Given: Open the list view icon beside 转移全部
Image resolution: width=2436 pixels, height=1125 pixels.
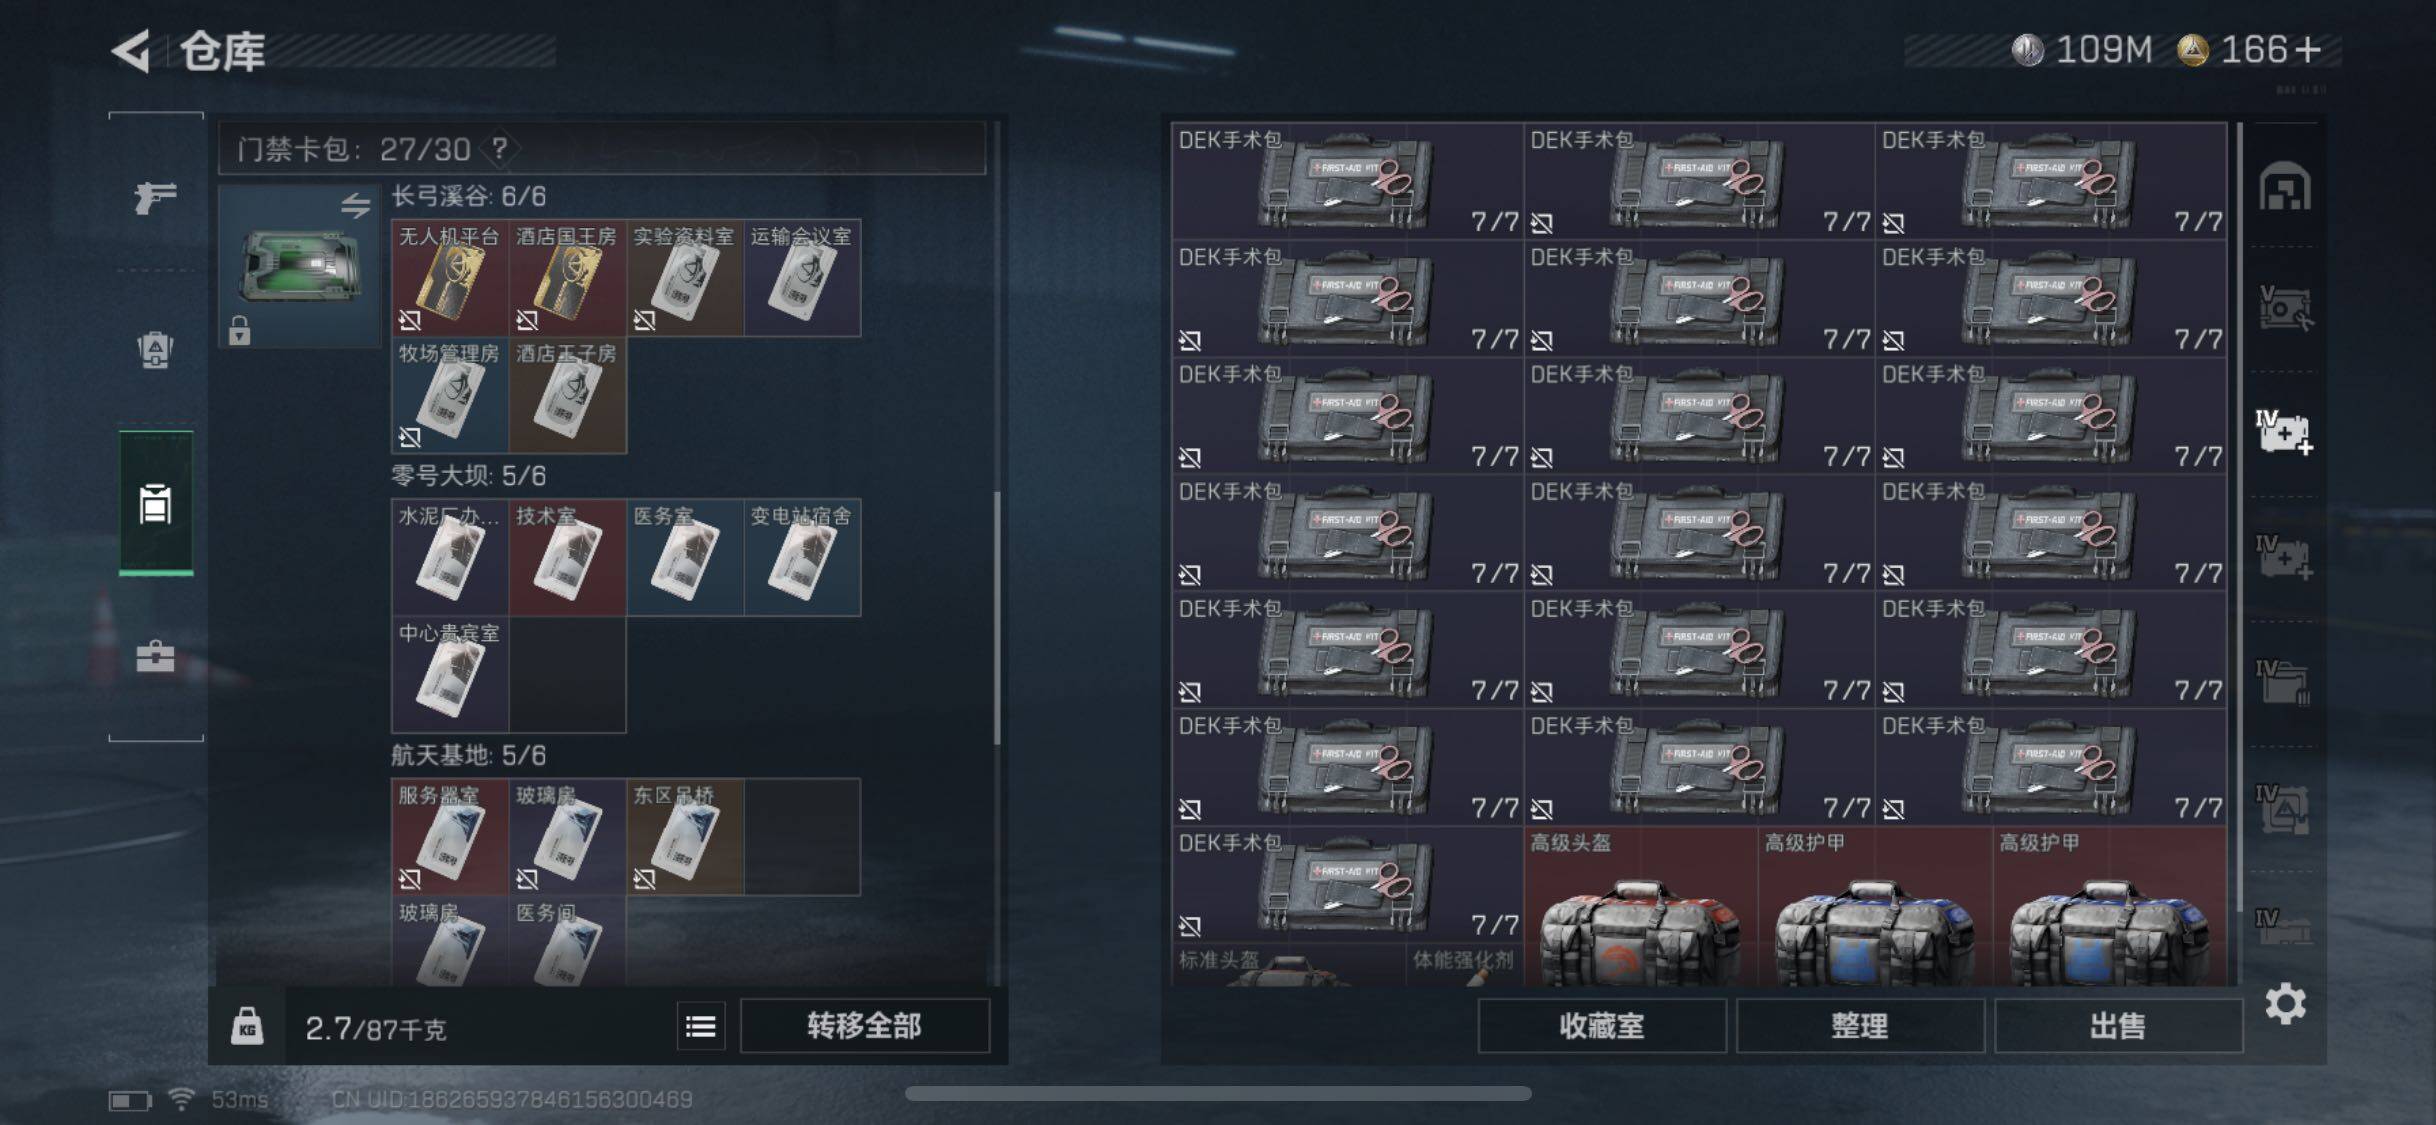Looking at the screenshot, I should (x=701, y=1026).
